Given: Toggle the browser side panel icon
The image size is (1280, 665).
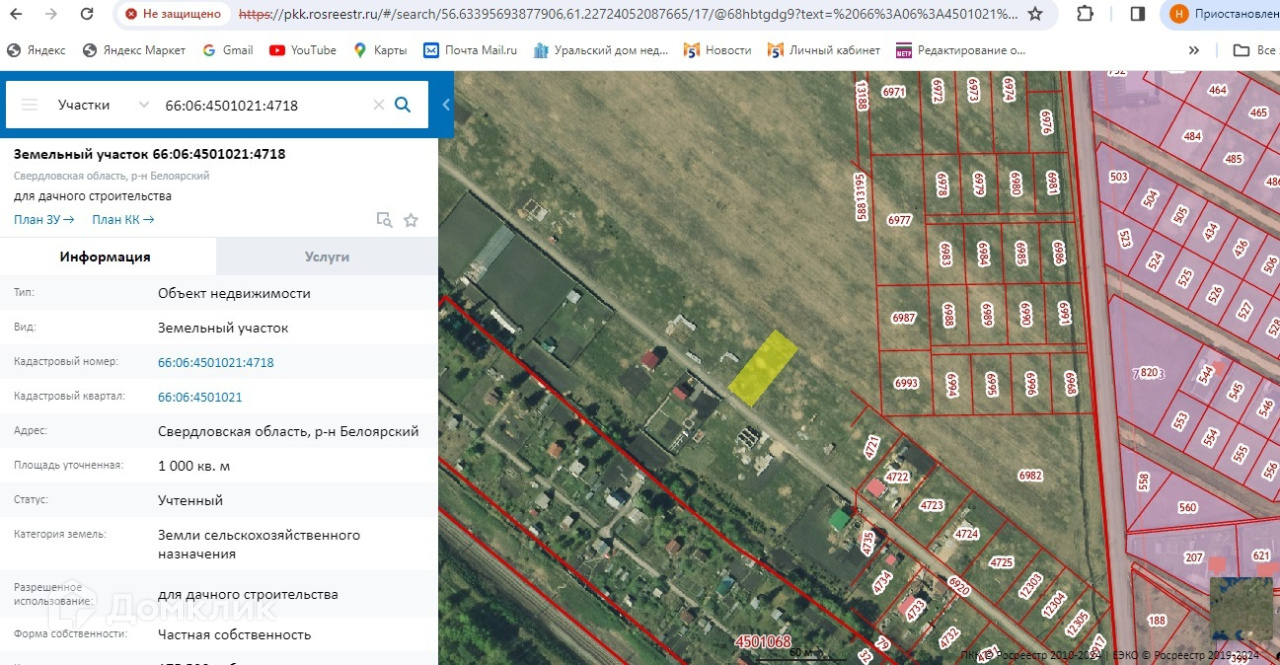Looking at the screenshot, I should pos(1137,14).
